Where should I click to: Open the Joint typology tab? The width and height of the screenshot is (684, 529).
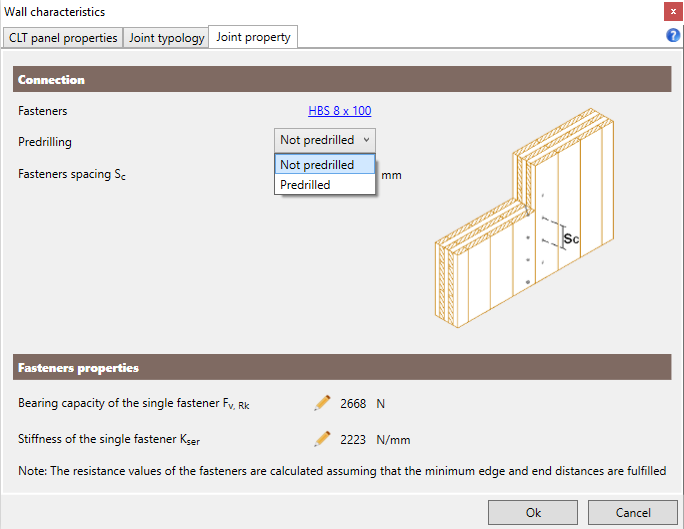pos(166,38)
